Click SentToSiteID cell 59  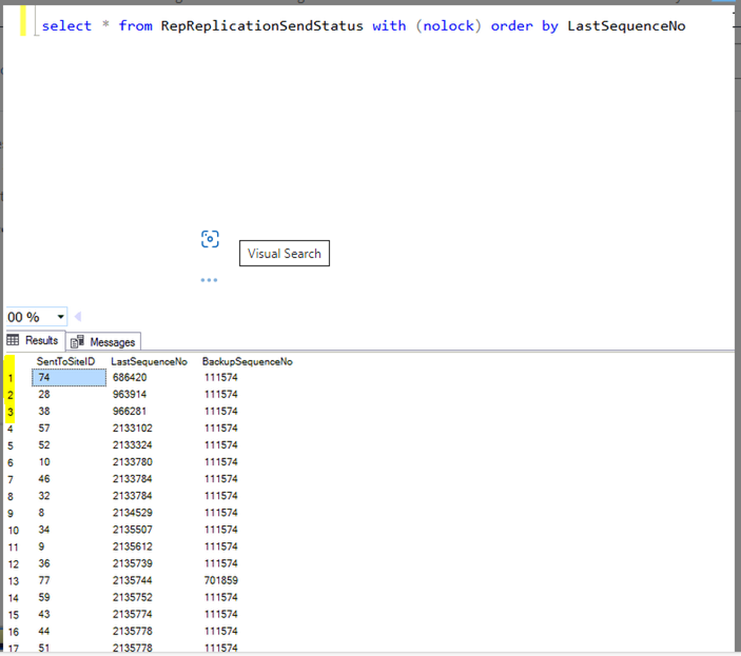[x=44, y=597]
